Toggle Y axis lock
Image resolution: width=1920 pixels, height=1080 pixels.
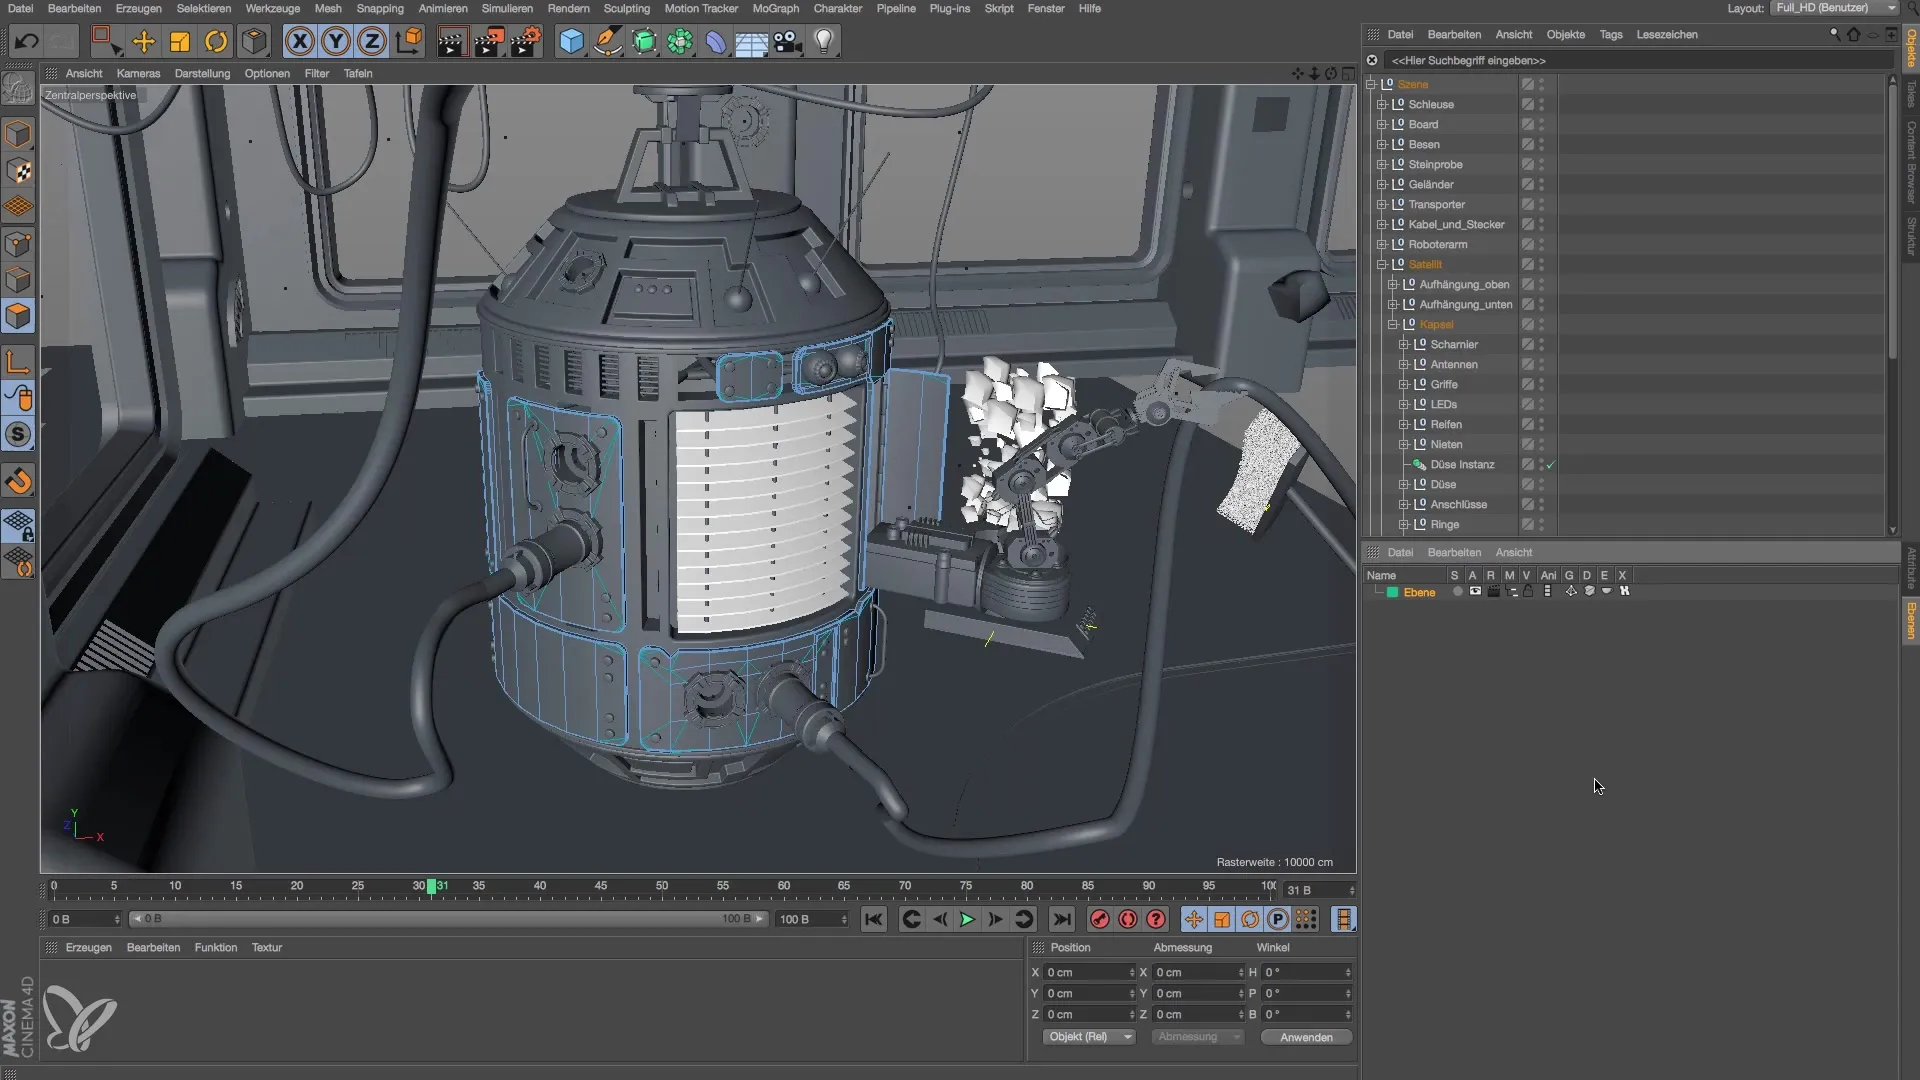click(336, 41)
